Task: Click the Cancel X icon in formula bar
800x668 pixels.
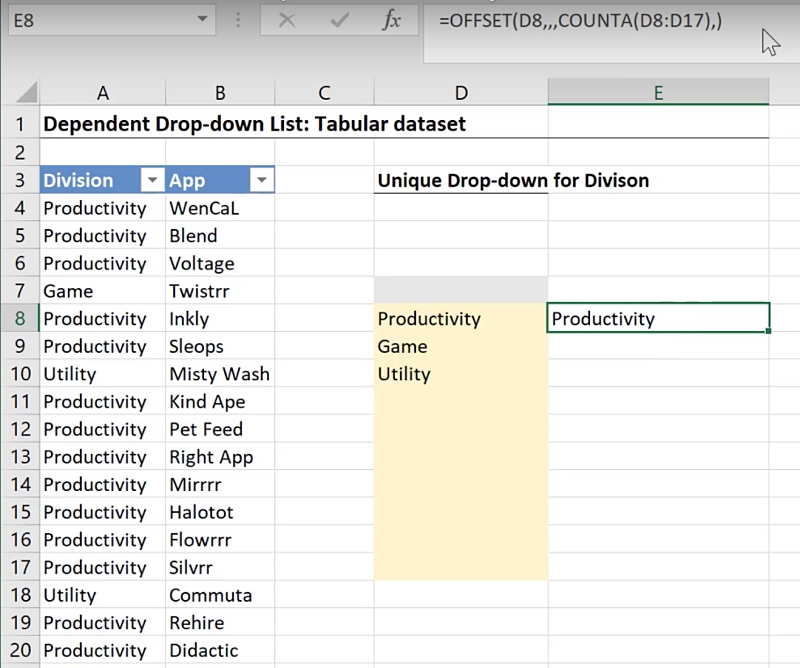Action: 287,20
